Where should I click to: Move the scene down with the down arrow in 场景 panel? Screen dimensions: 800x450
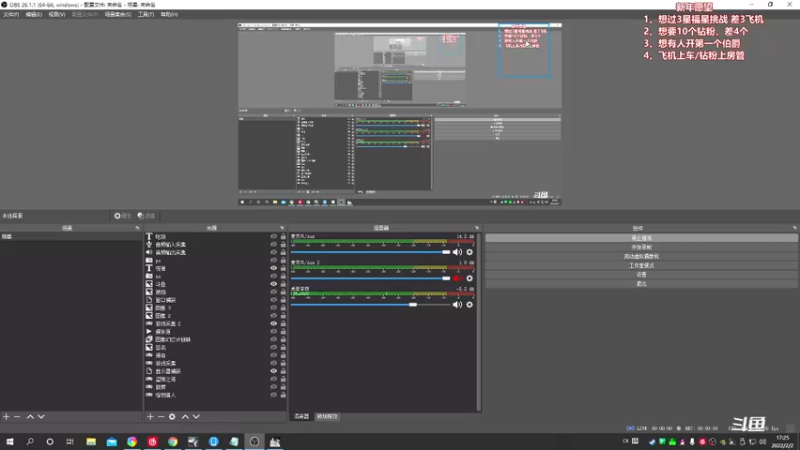[x=41, y=417]
